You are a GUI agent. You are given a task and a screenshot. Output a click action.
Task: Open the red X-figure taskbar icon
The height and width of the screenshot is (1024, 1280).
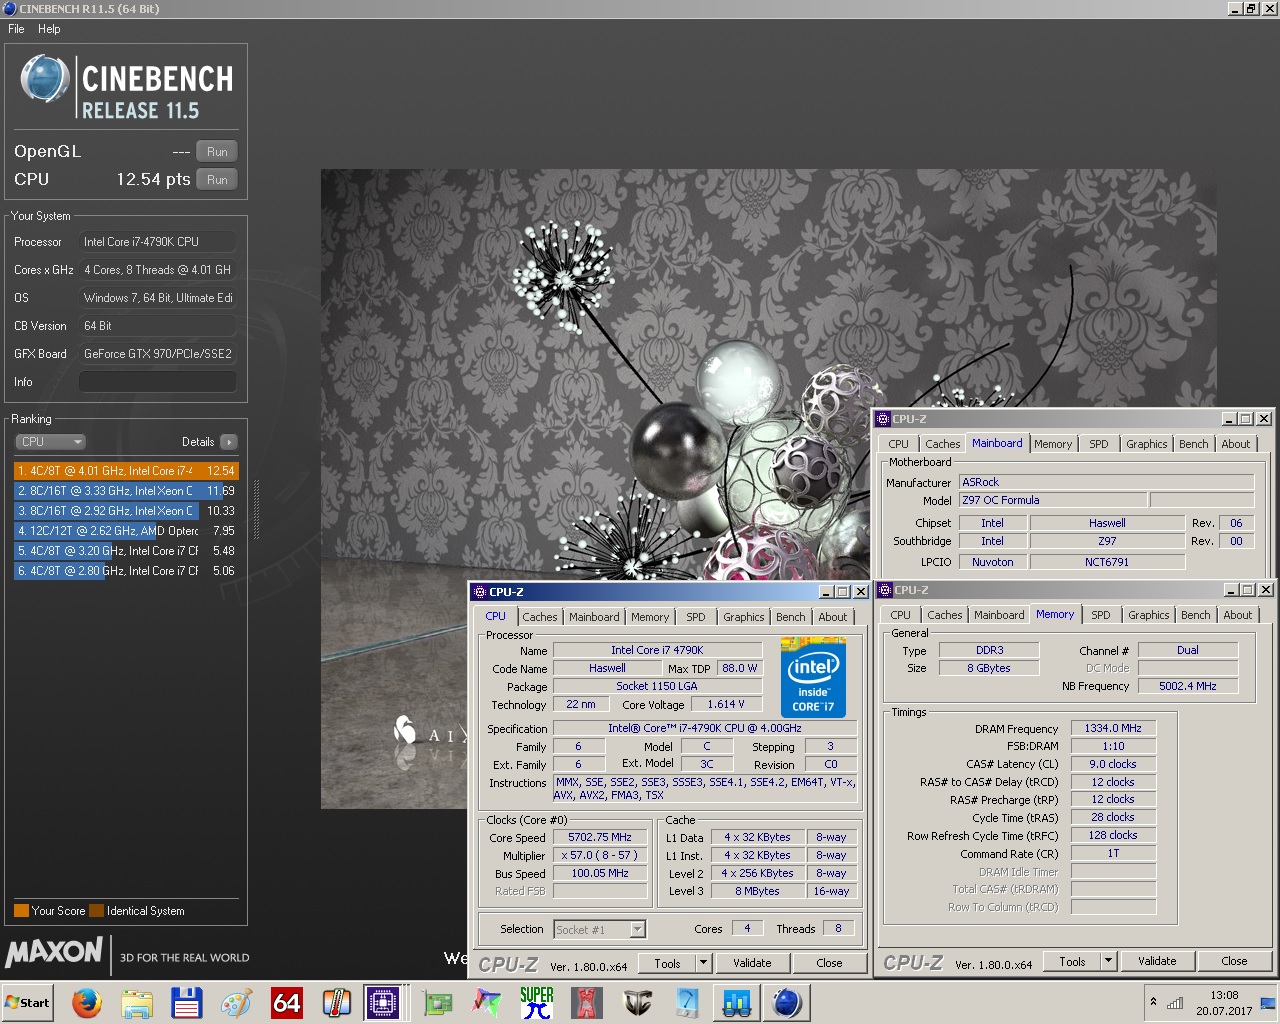587,1003
